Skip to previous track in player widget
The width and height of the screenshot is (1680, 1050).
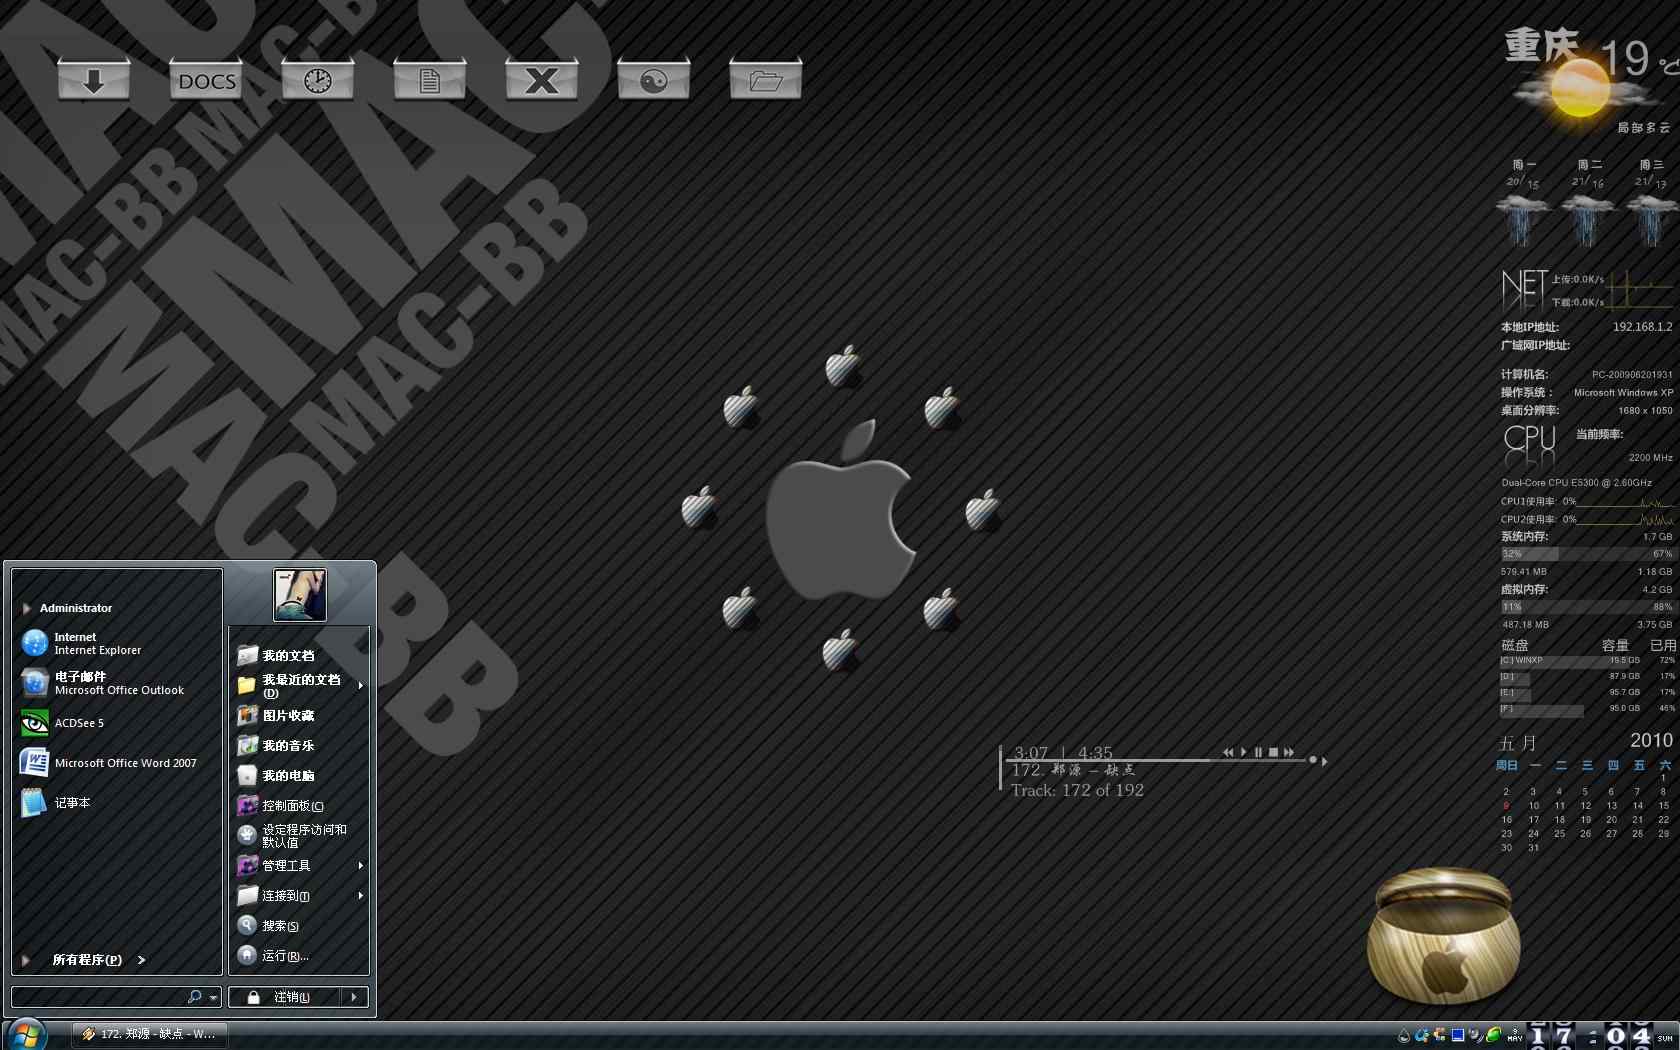1228,752
